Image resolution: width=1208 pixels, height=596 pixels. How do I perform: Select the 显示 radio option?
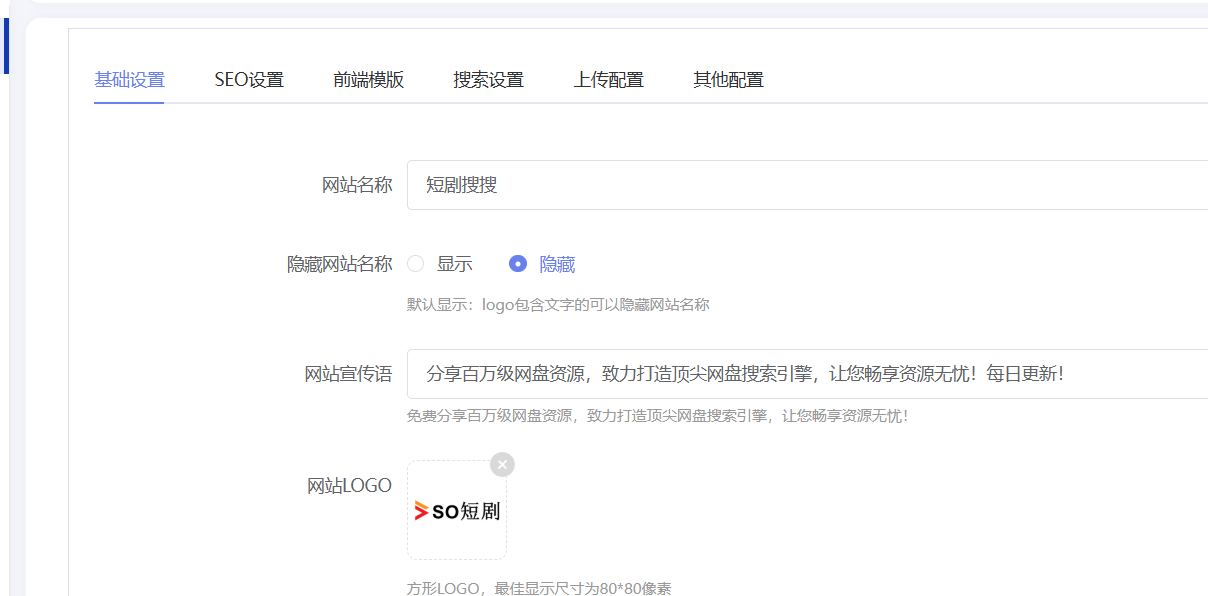coord(440,264)
